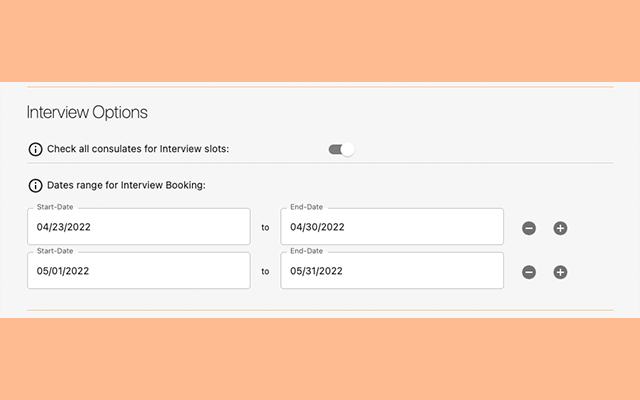Click the 04/23/2022 start date field
Screen dimensions: 640x400
(x=138, y=227)
